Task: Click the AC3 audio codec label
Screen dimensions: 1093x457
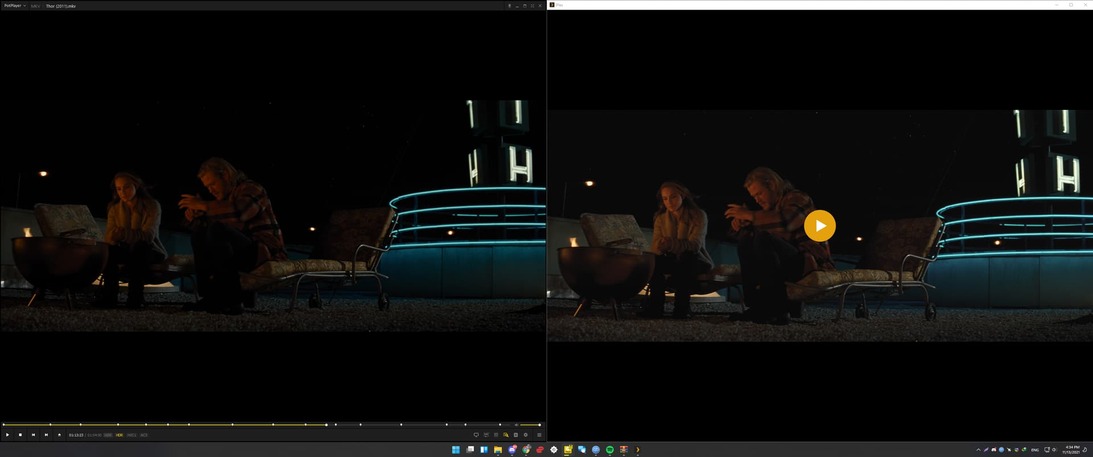Action: (144, 435)
